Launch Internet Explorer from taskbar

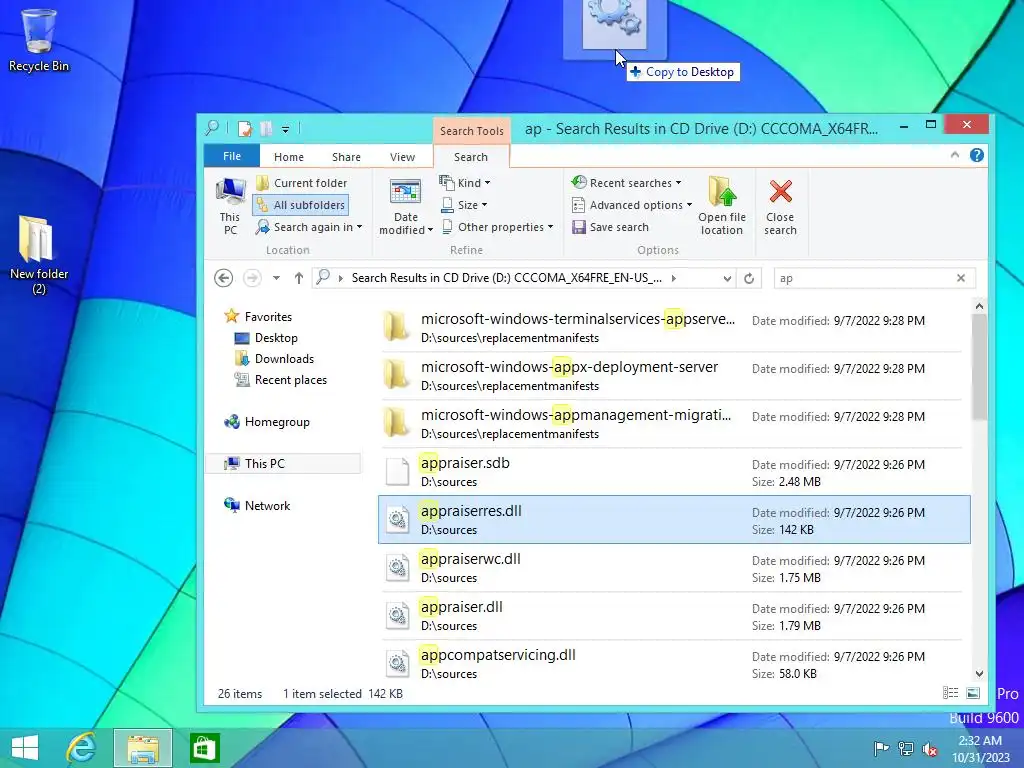81,748
